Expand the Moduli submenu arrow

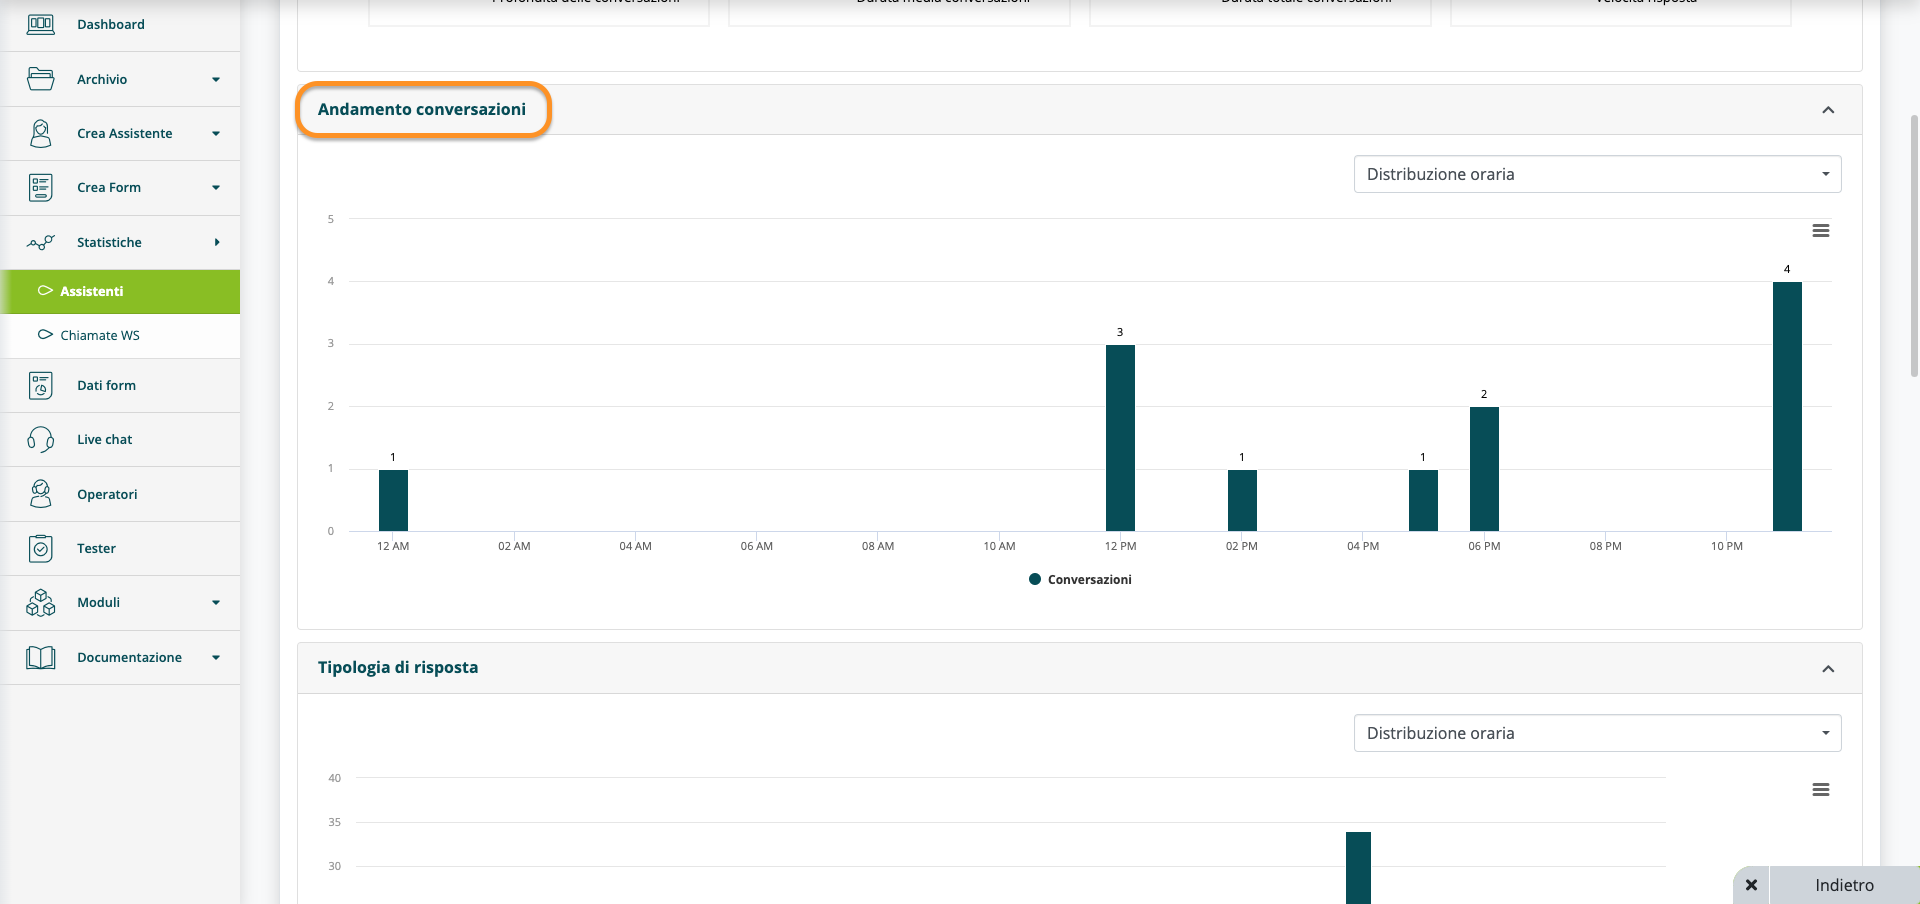coord(216,602)
